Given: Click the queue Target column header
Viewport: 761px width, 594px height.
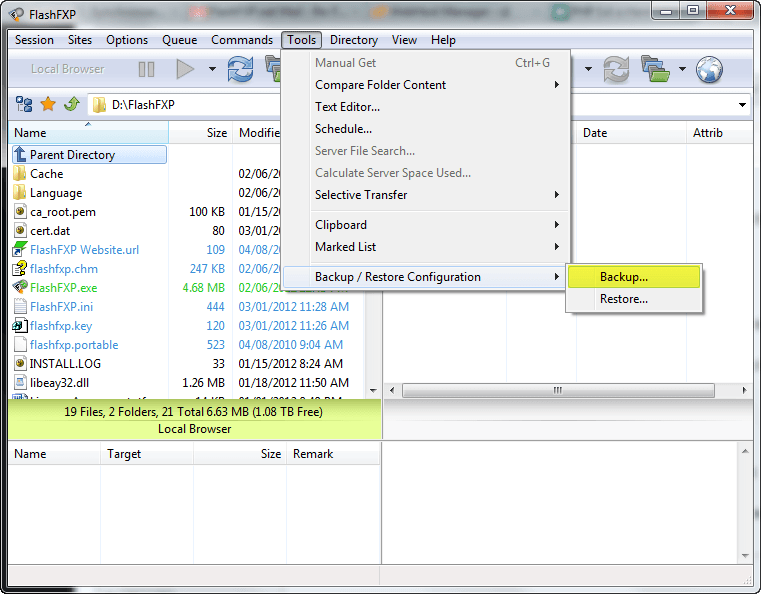Looking at the screenshot, I should pyautogui.click(x=147, y=454).
